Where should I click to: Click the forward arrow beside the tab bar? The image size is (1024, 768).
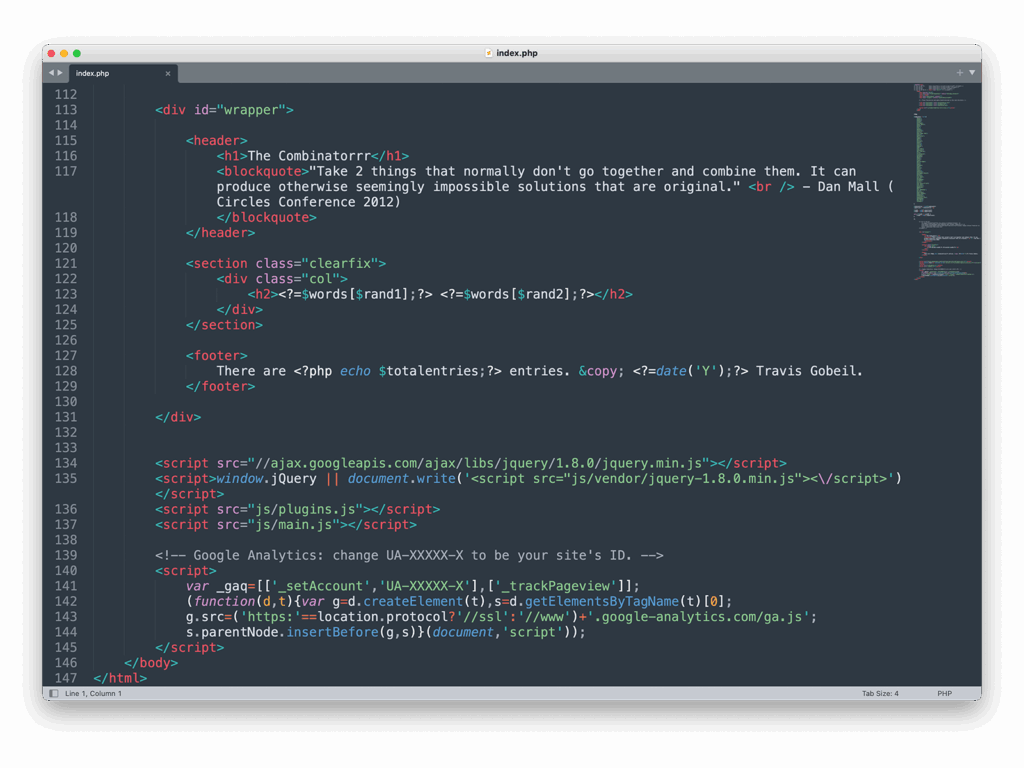point(60,73)
